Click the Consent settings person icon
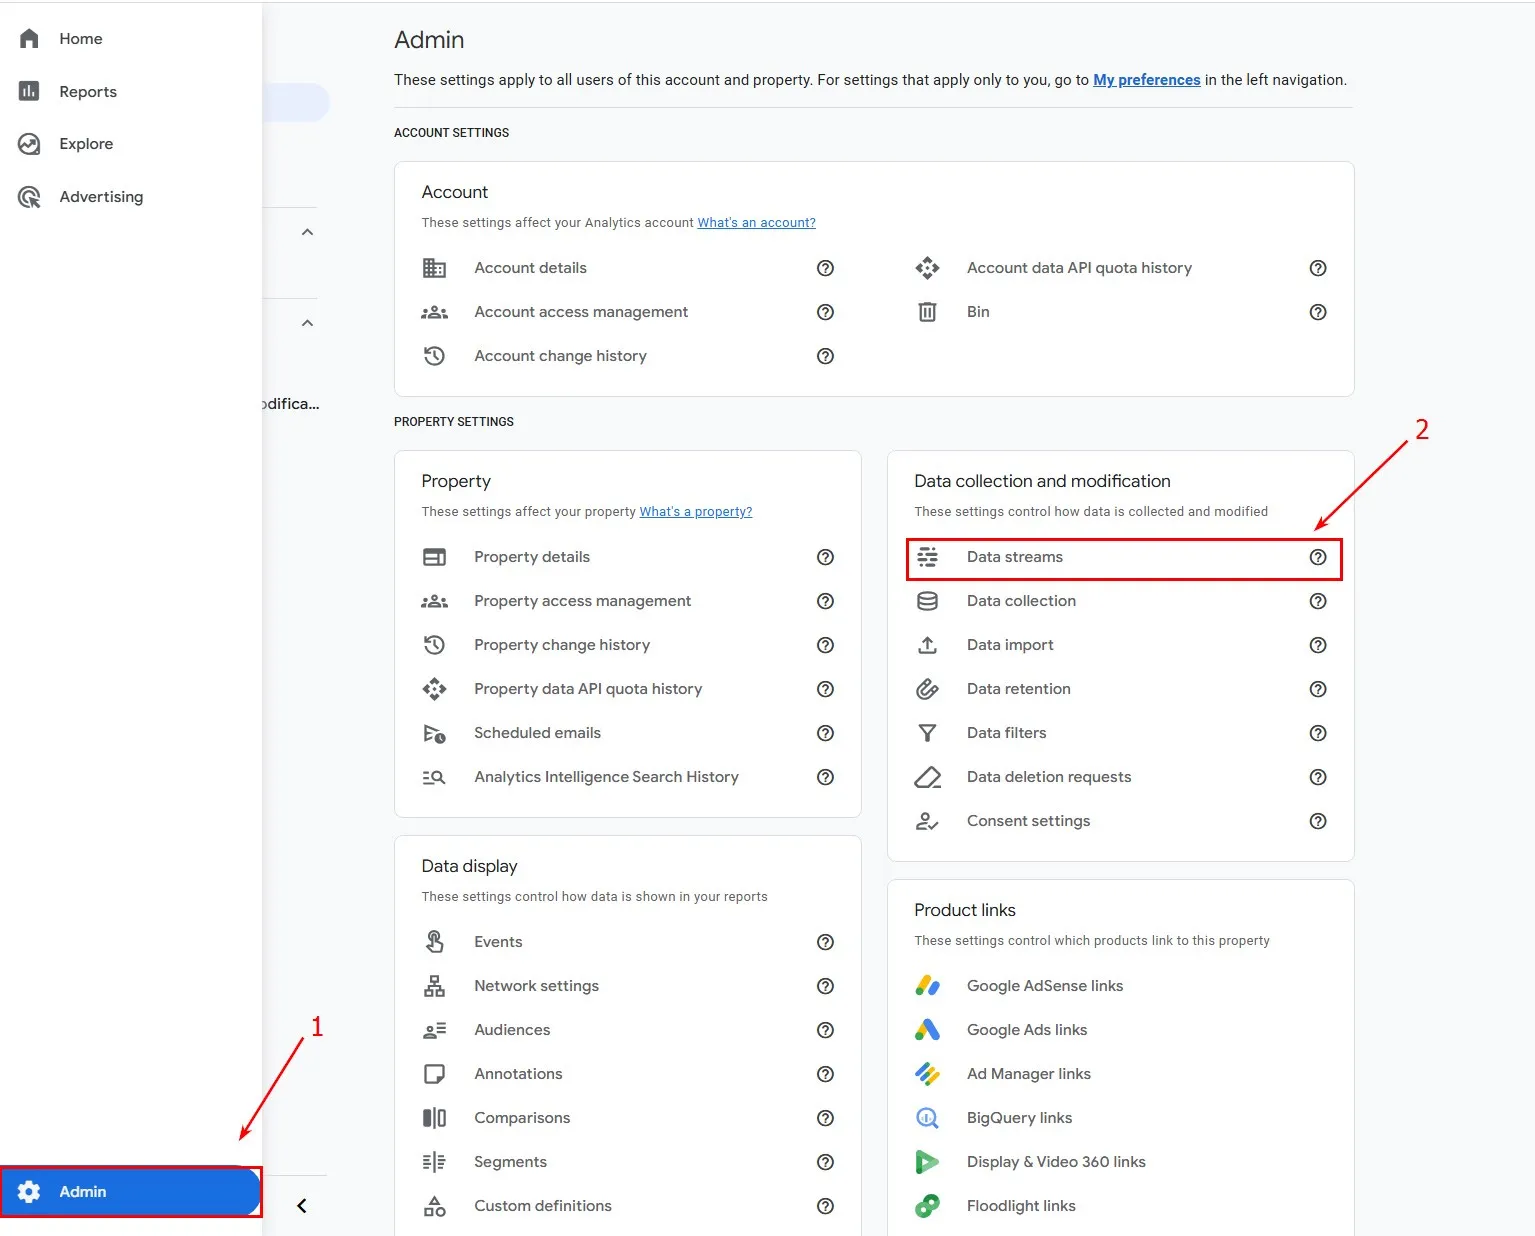Viewport: 1535px width, 1236px height. 927,821
